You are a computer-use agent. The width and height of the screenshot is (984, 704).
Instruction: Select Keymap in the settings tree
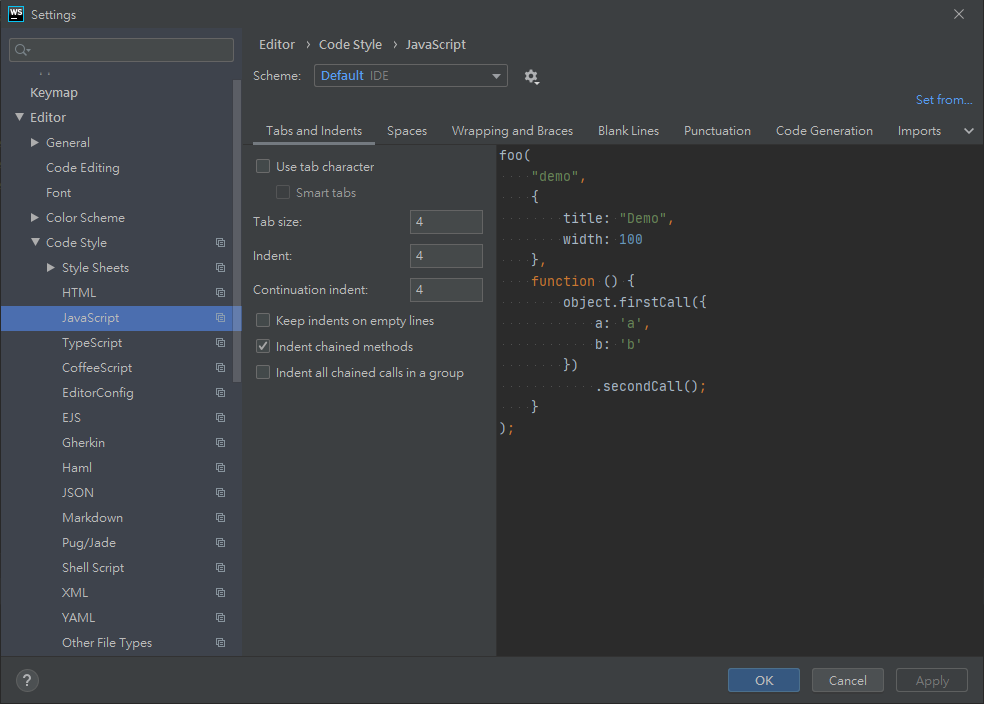point(54,93)
